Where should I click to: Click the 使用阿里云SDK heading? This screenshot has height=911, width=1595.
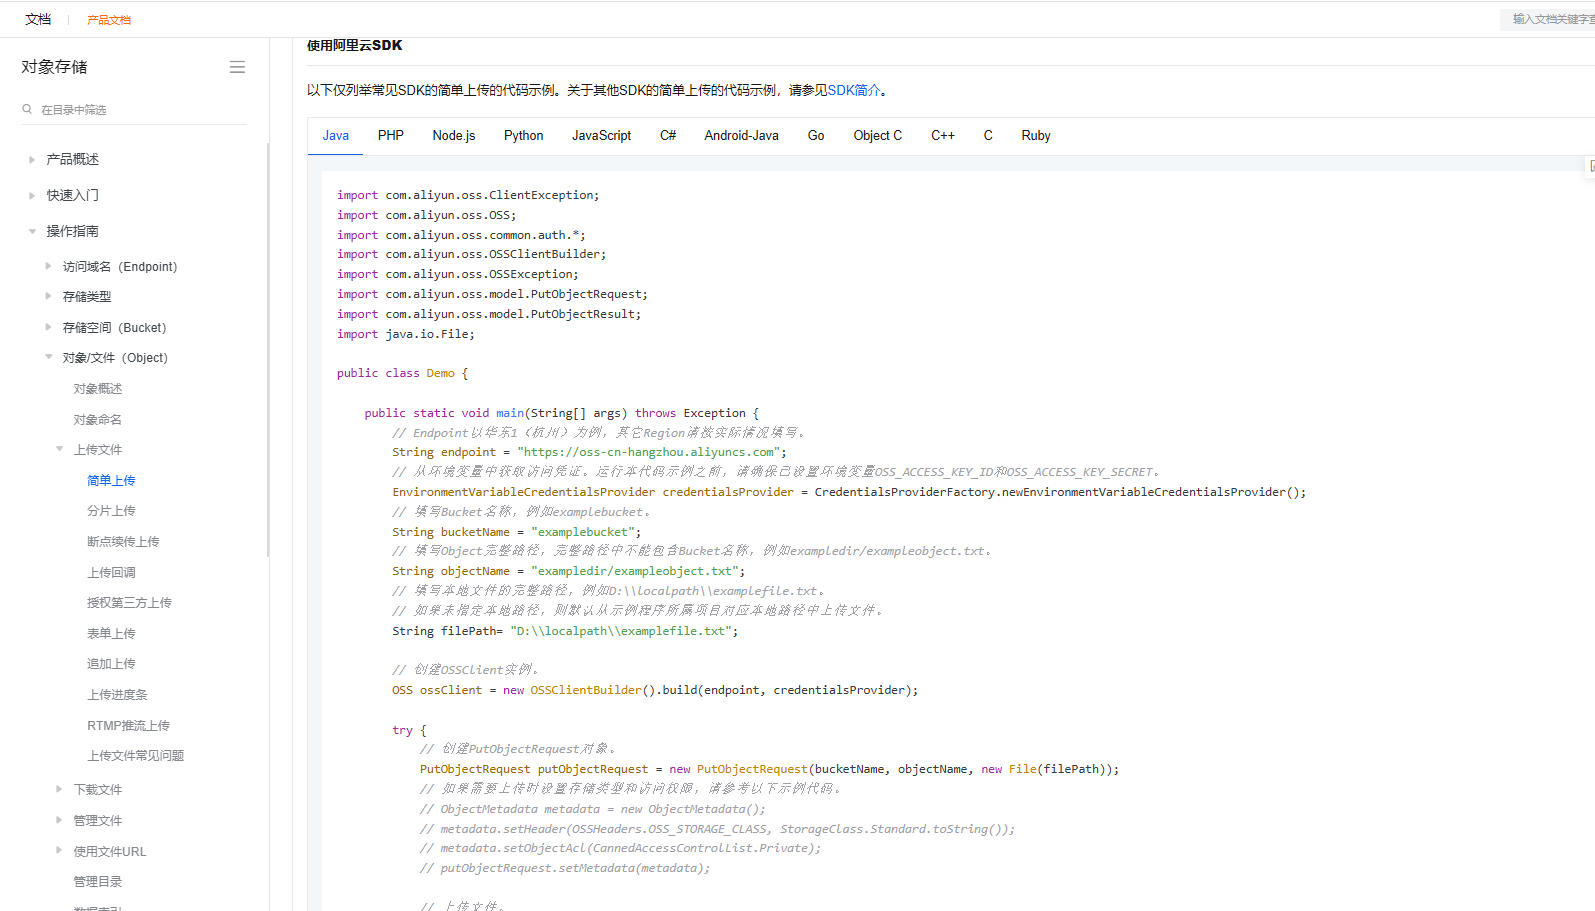pos(354,45)
